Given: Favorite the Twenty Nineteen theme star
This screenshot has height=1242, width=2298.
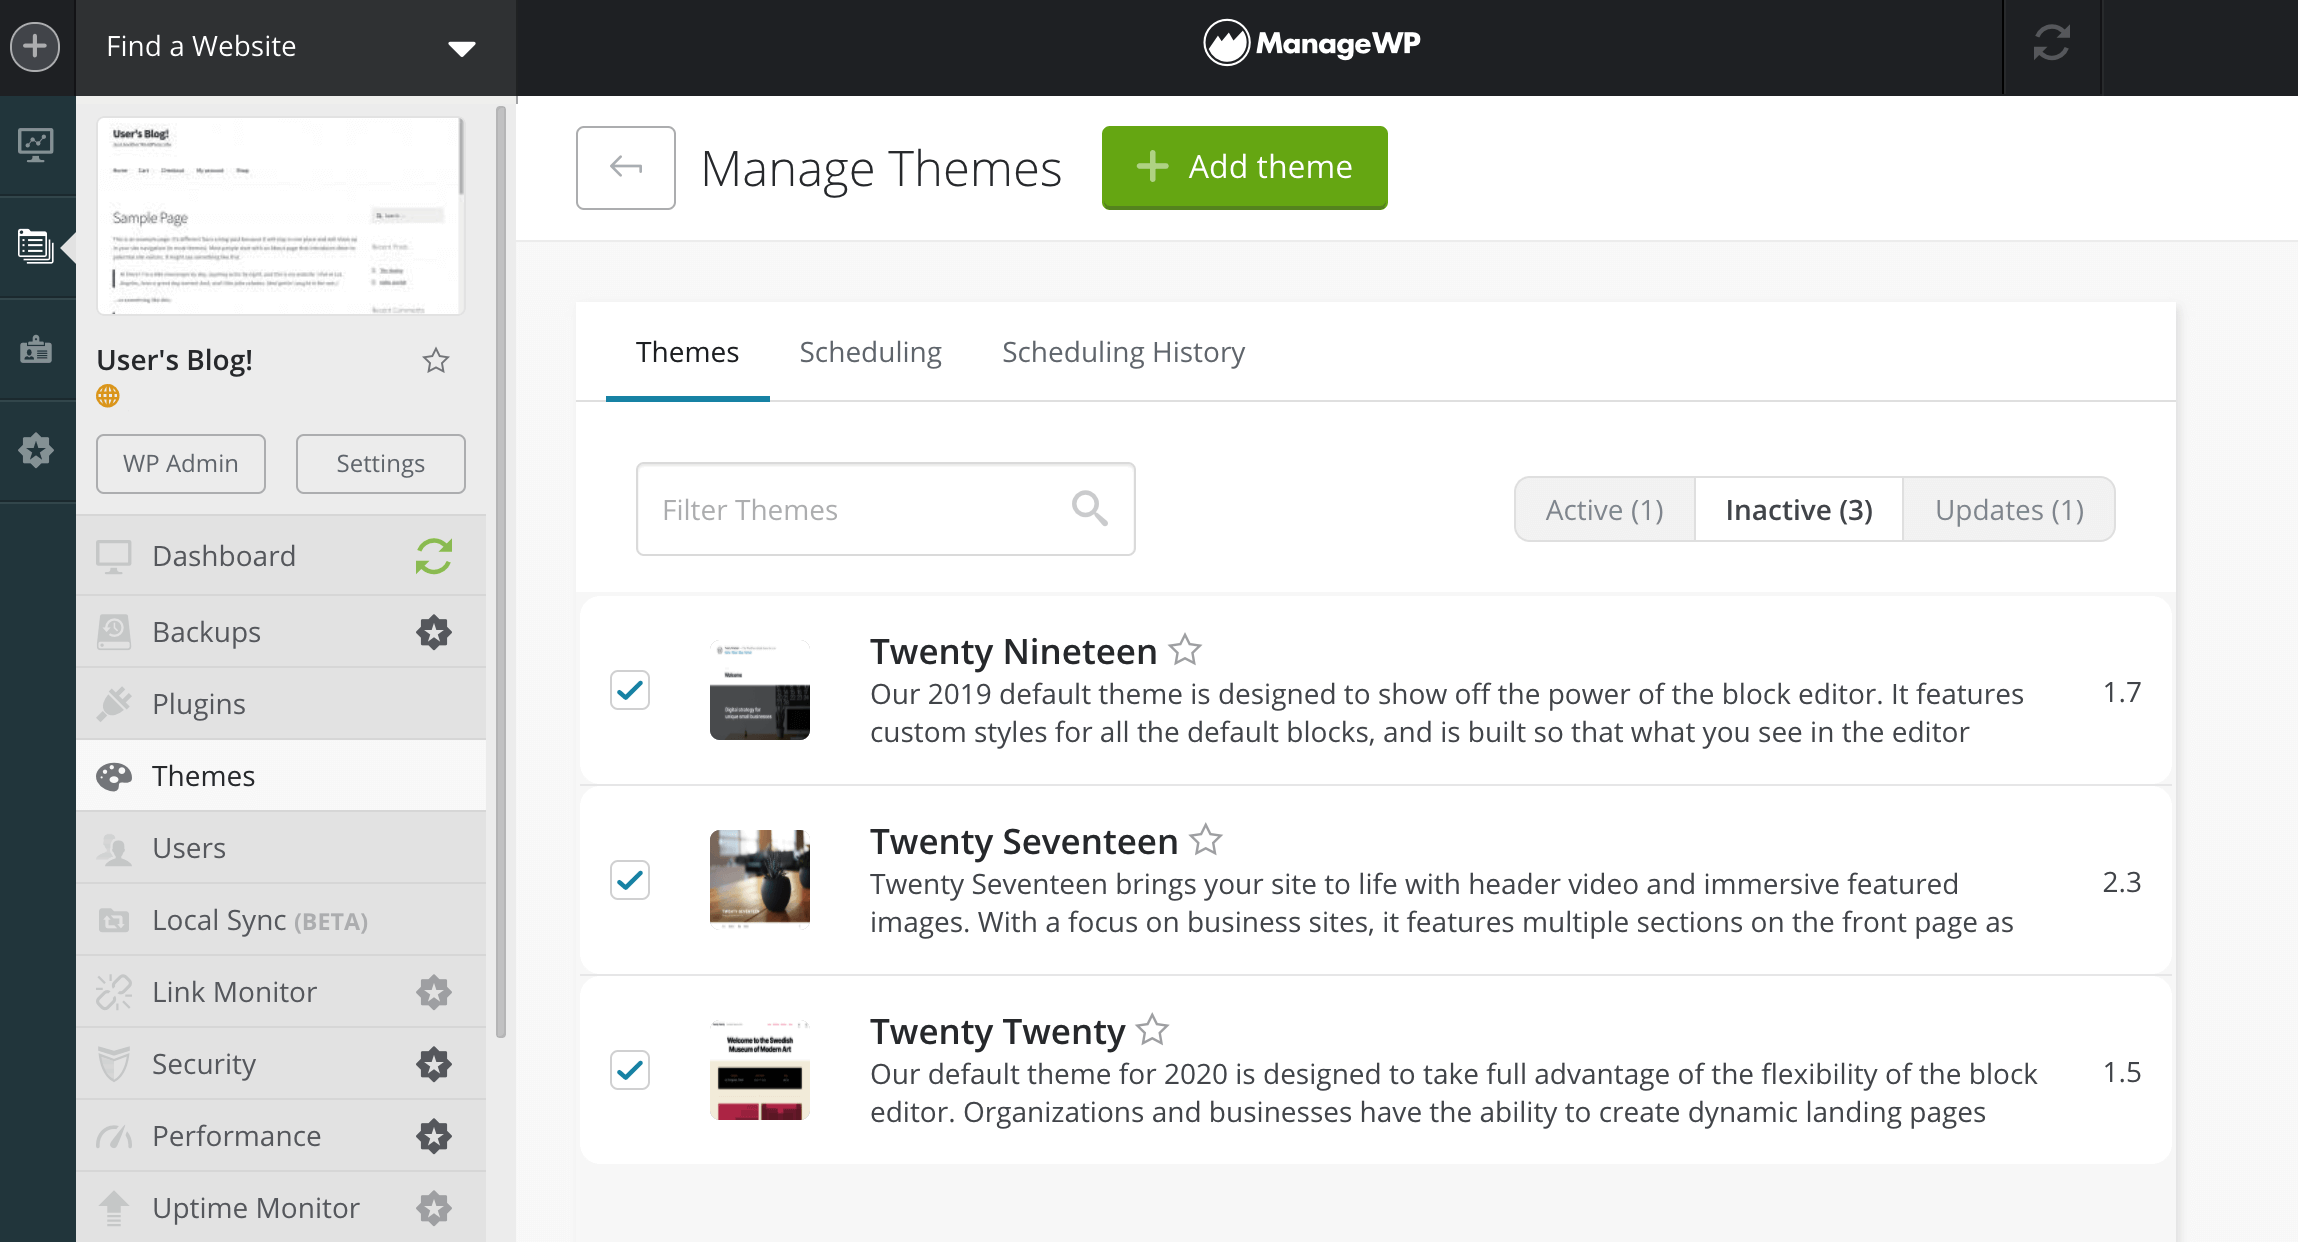Looking at the screenshot, I should coord(1185,650).
